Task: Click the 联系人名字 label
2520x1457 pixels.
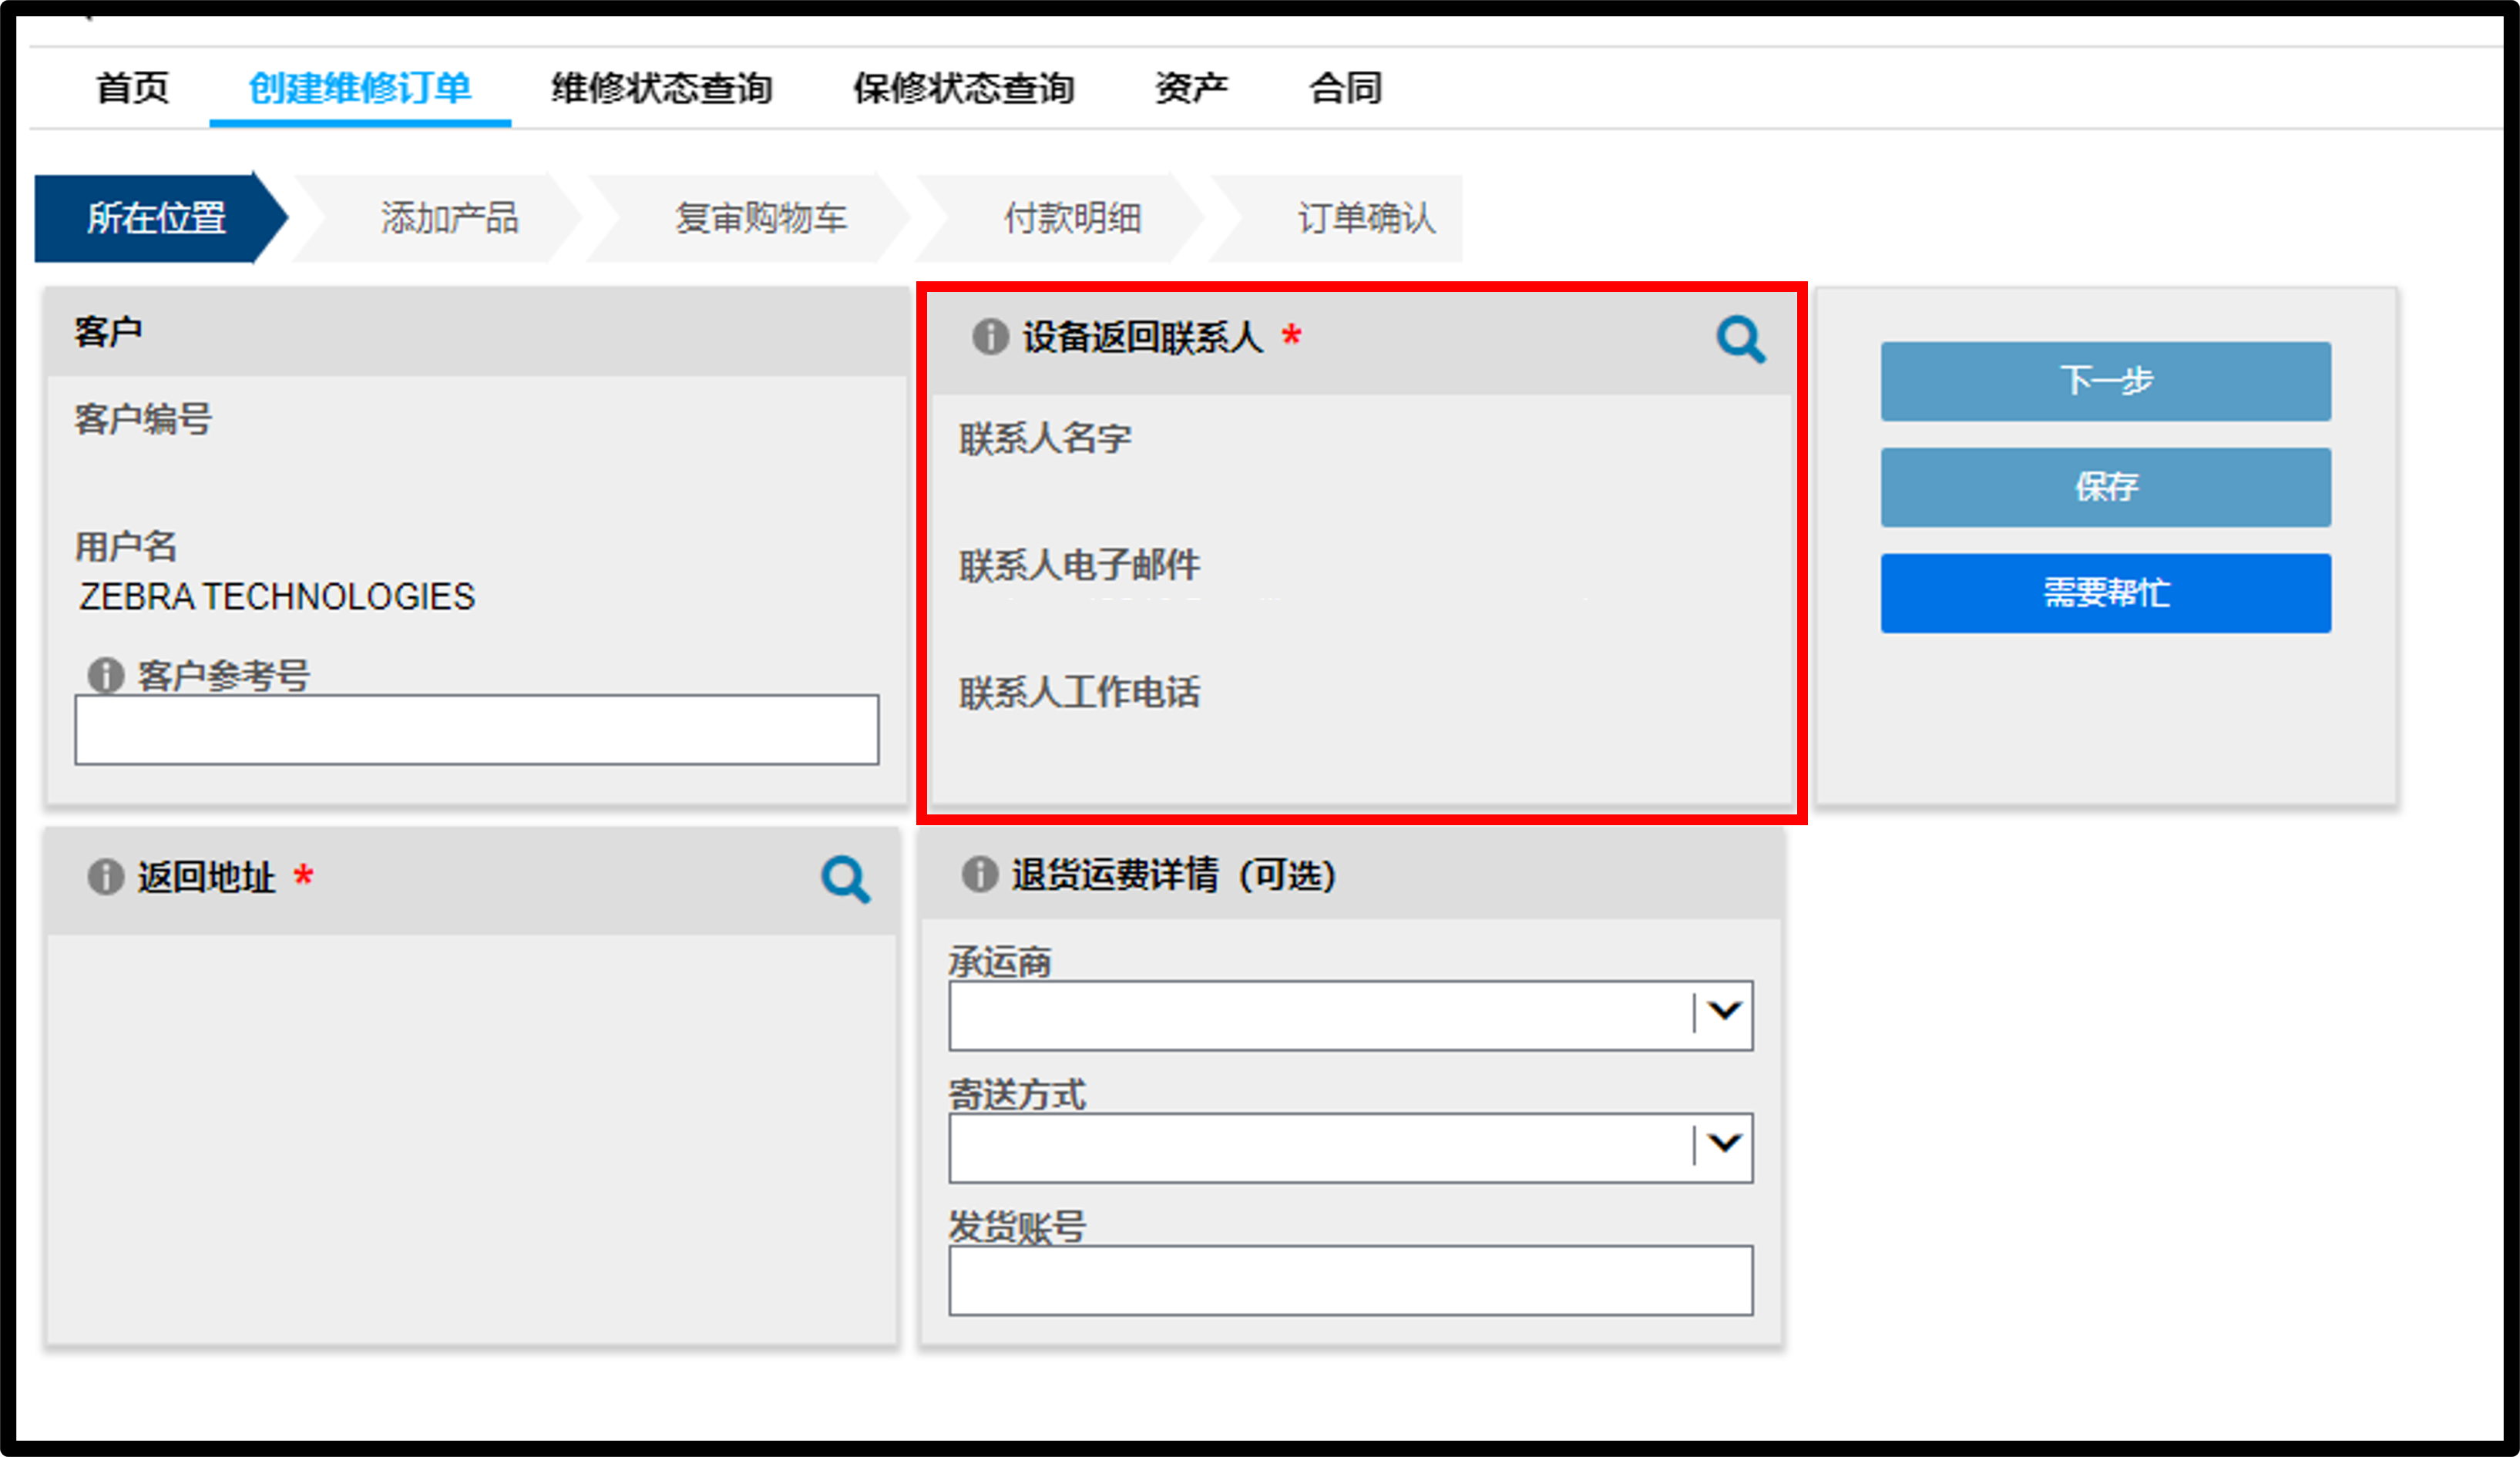Action: [x=1045, y=439]
